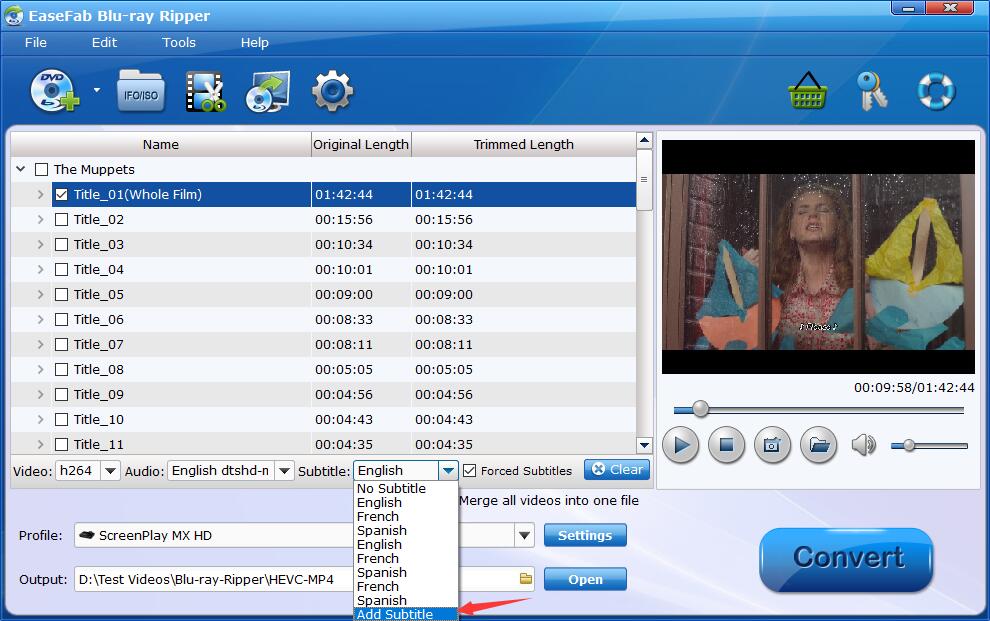Expand the Title_08 row
The image size is (990, 621).
pos(40,369)
